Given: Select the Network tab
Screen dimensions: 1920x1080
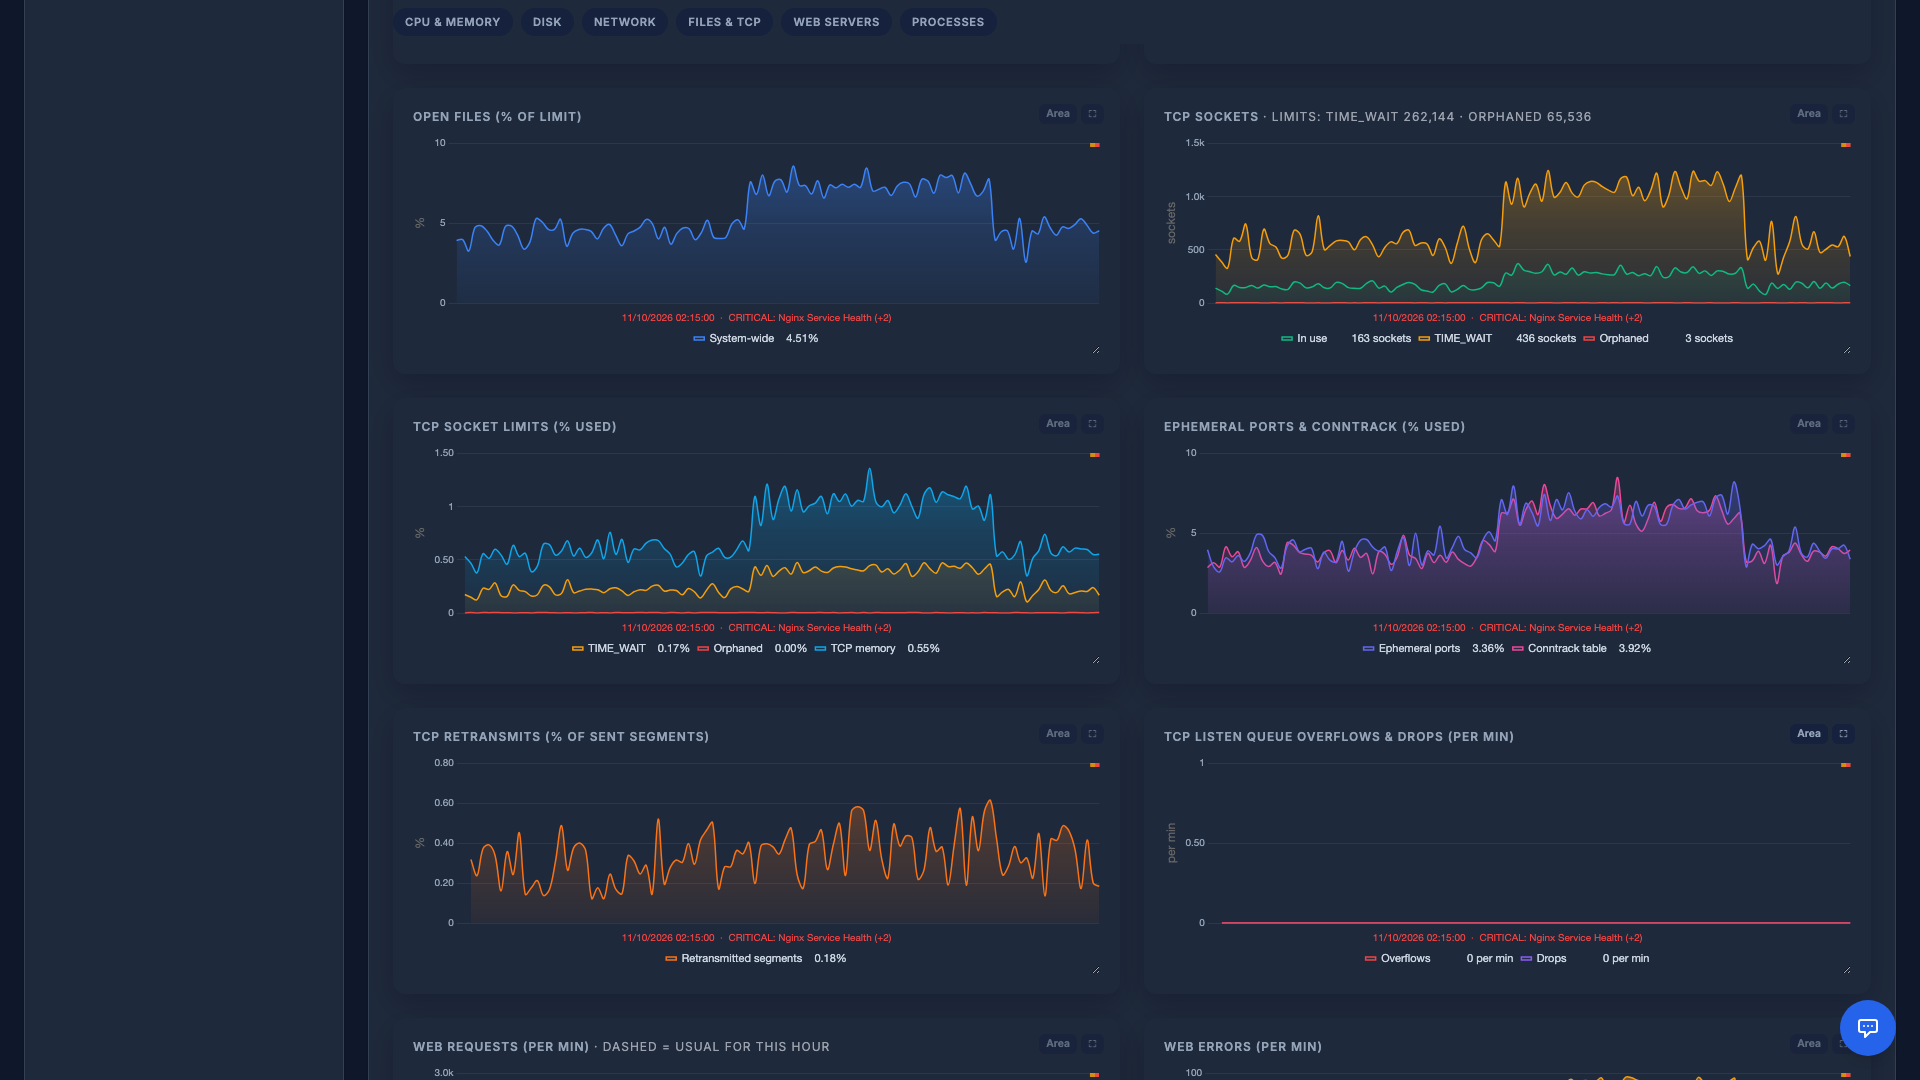Looking at the screenshot, I should tap(625, 22).
